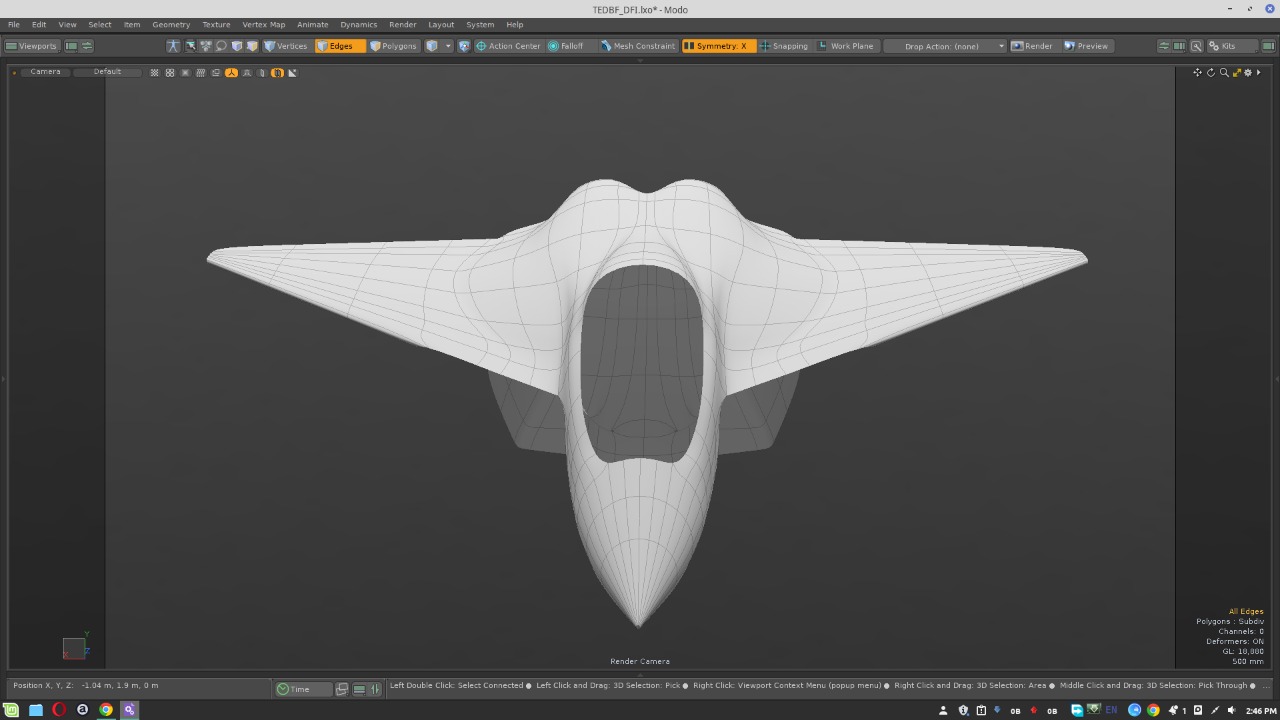Click the last icon in viewport header row
Screen dimensions: 1280x720
(x=292, y=73)
